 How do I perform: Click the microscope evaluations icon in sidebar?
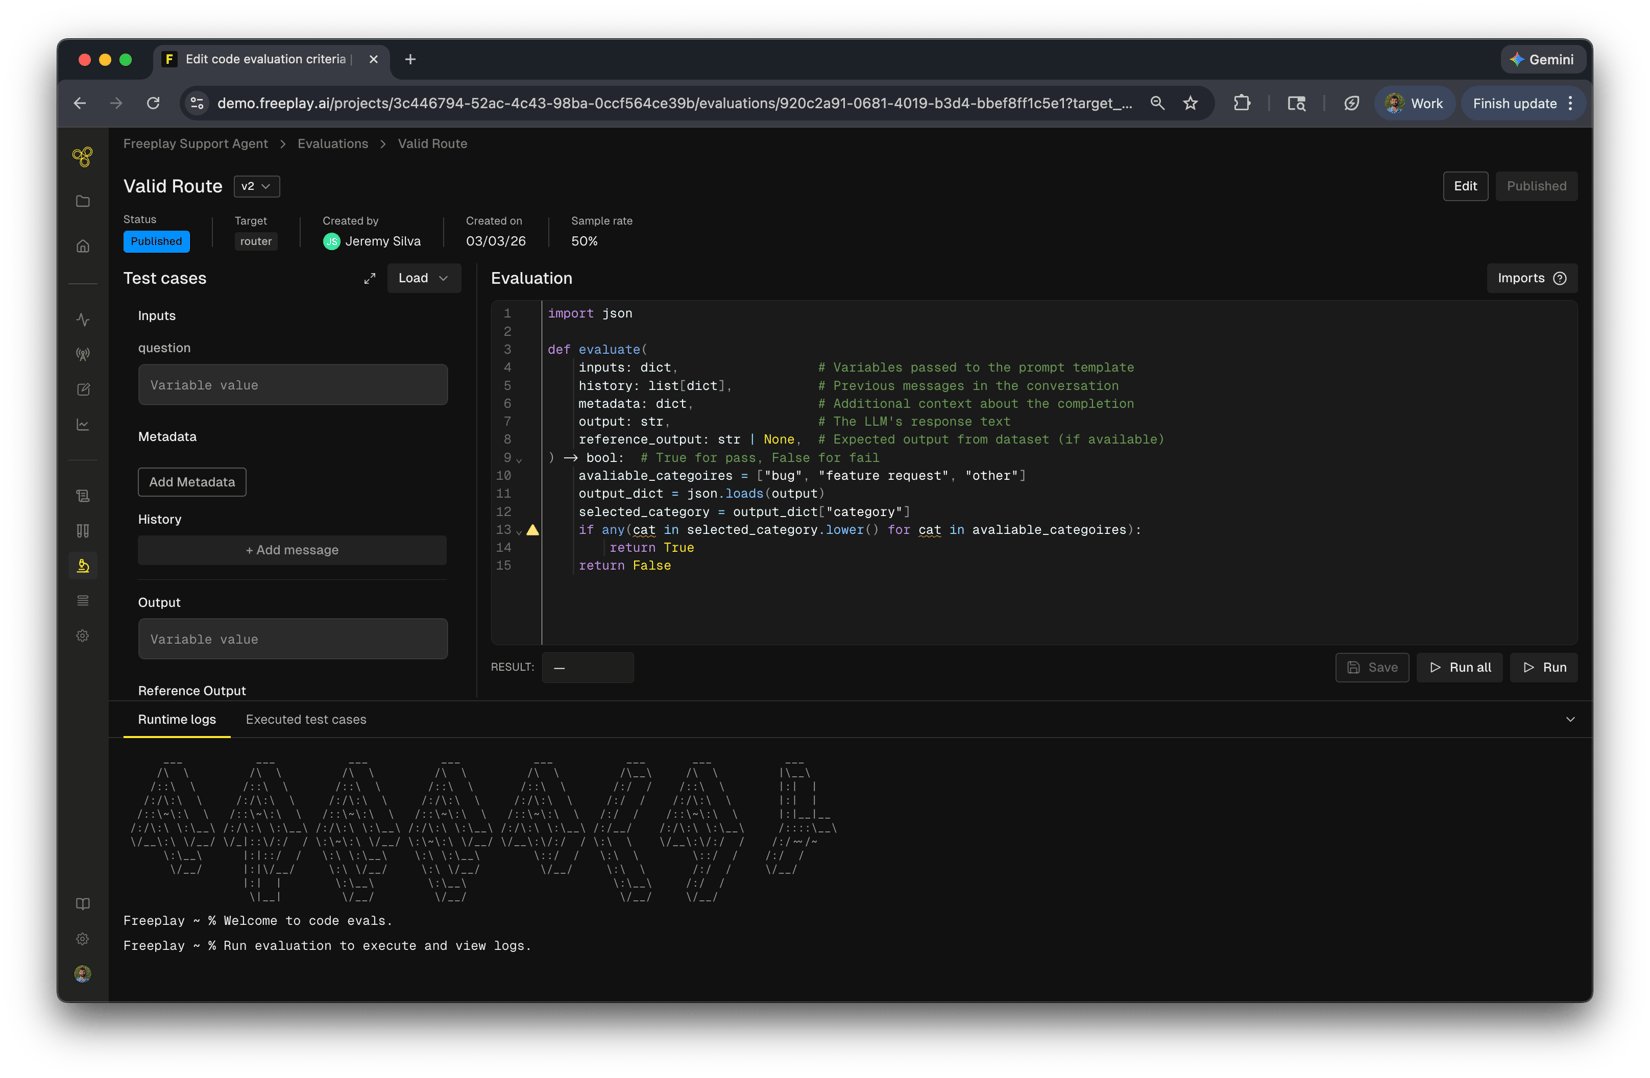click(83, 566)
